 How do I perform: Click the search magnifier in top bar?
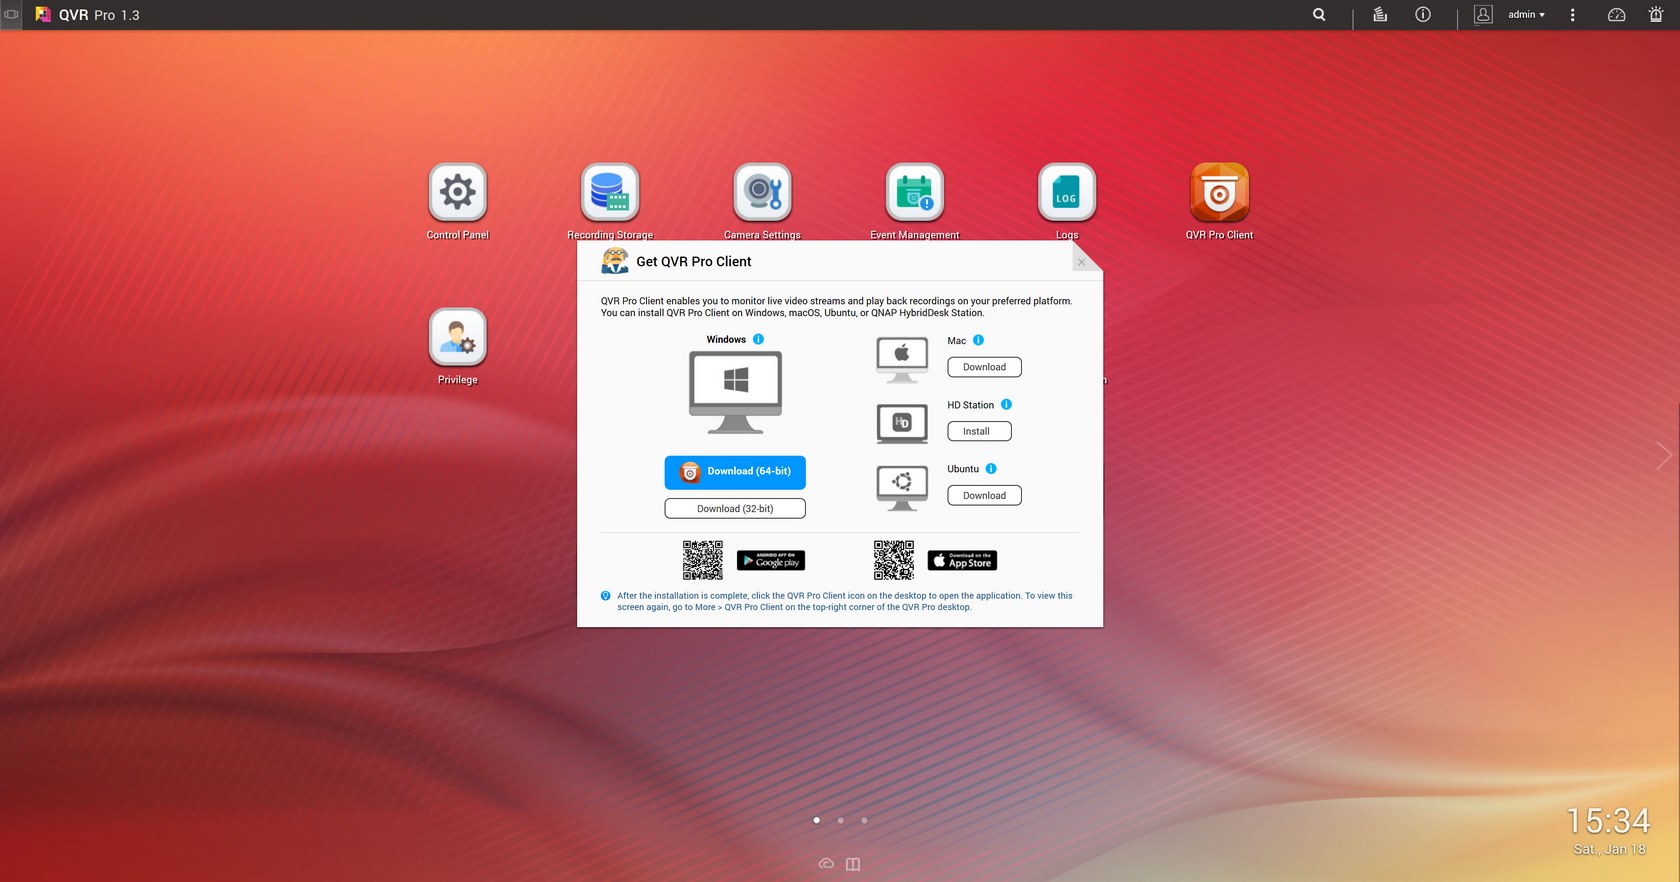[1319, 15]
